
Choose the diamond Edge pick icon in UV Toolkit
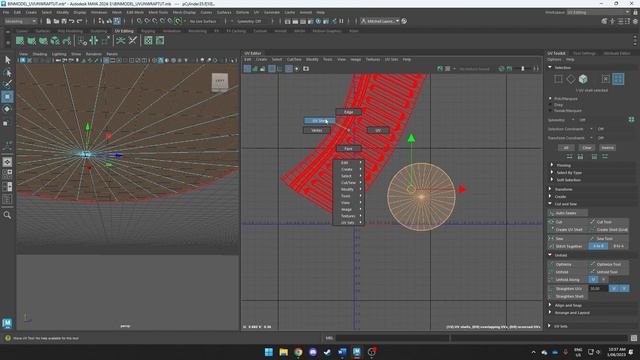click(571, 79)
